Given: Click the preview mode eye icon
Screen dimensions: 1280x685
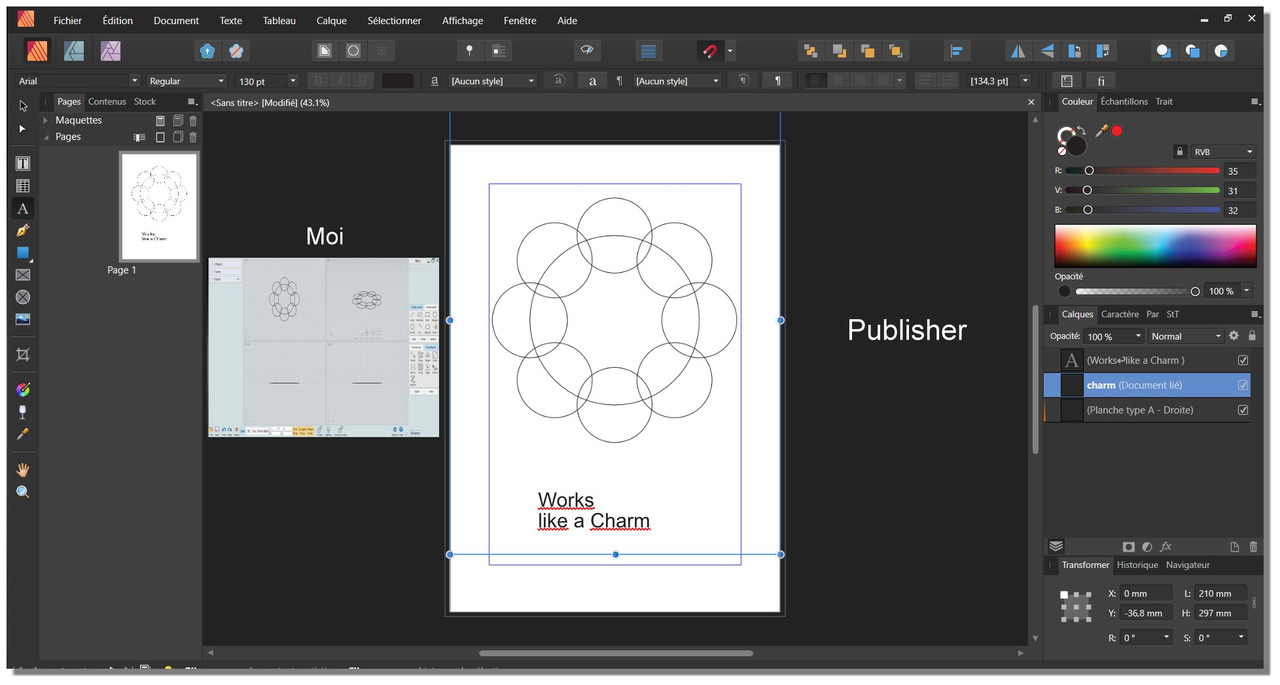Looking at the screenshot, I should coord(587,50).
